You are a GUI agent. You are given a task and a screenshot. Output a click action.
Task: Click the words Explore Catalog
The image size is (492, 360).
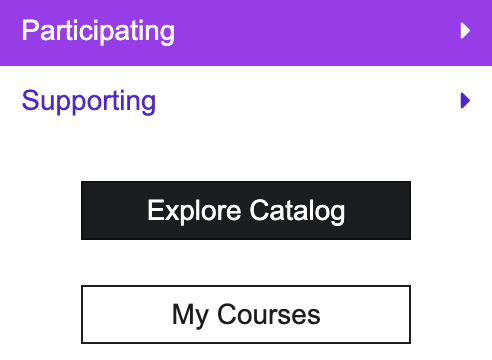click(x=246, y=211)
